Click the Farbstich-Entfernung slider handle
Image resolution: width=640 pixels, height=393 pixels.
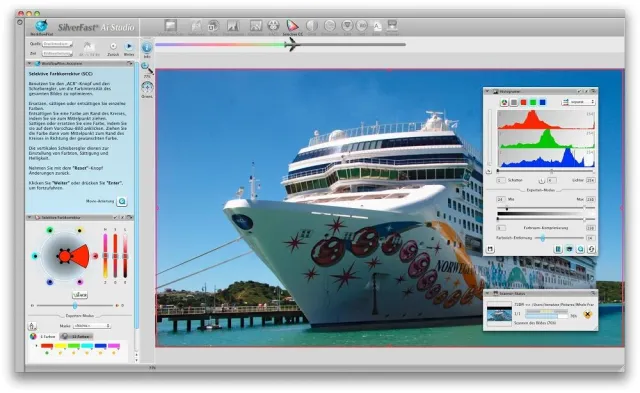(x=542, y=238)
